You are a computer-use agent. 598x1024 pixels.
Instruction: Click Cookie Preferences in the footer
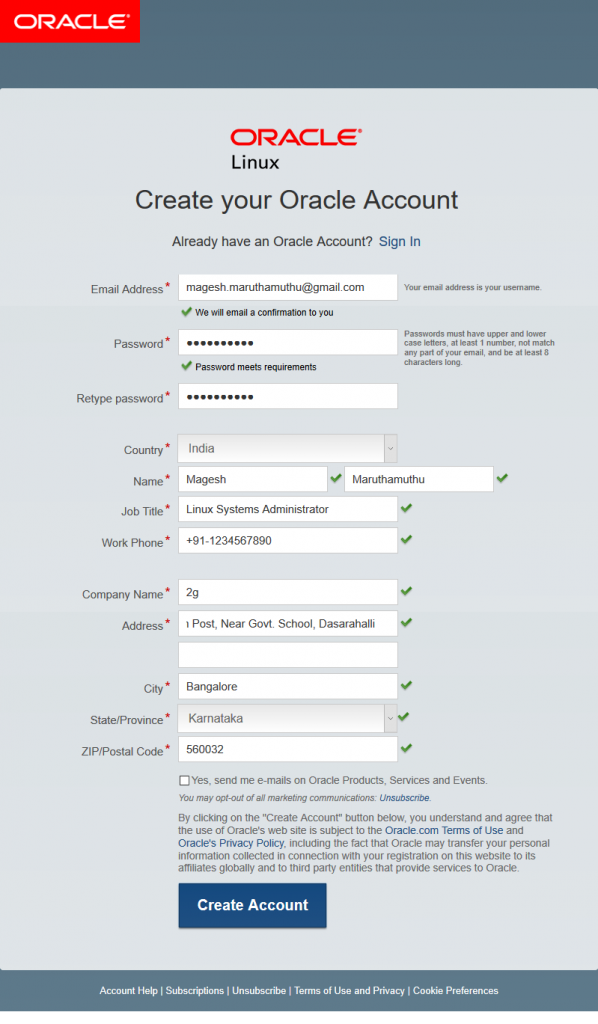(455, 990)
